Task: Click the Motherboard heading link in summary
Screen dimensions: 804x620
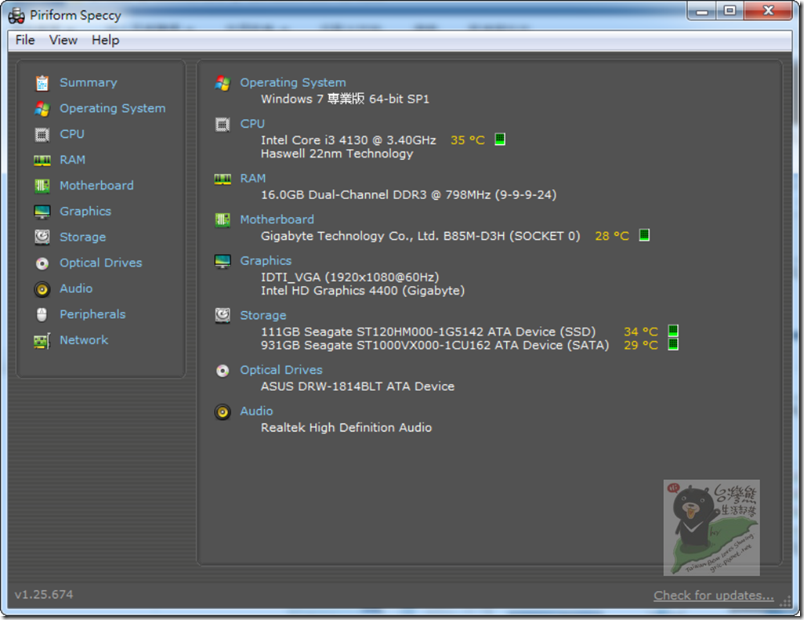Action: (277, 219)
